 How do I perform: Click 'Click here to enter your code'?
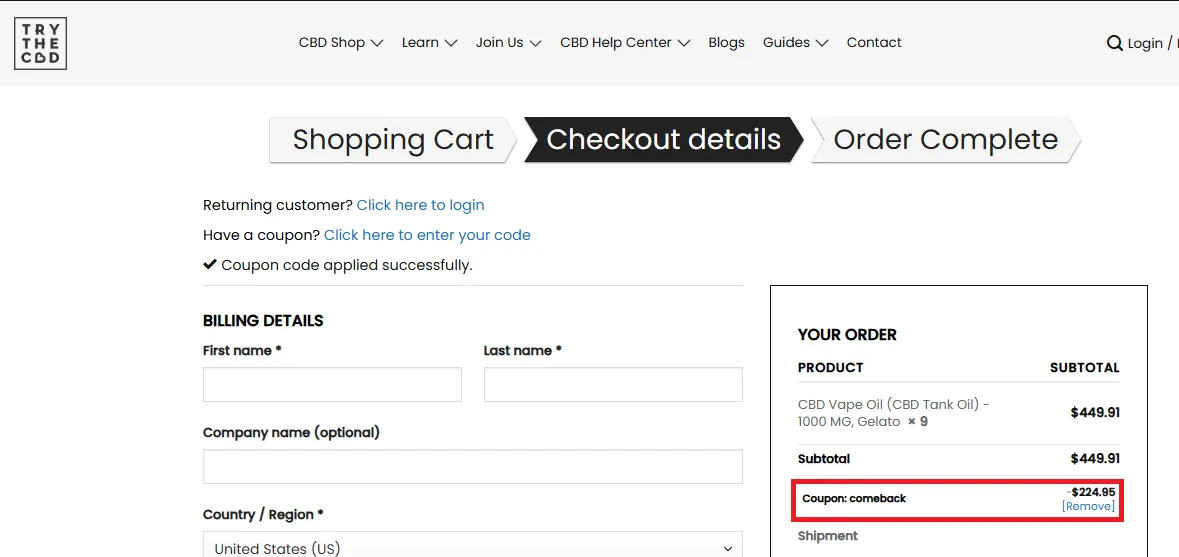click(x=427, y=235)
